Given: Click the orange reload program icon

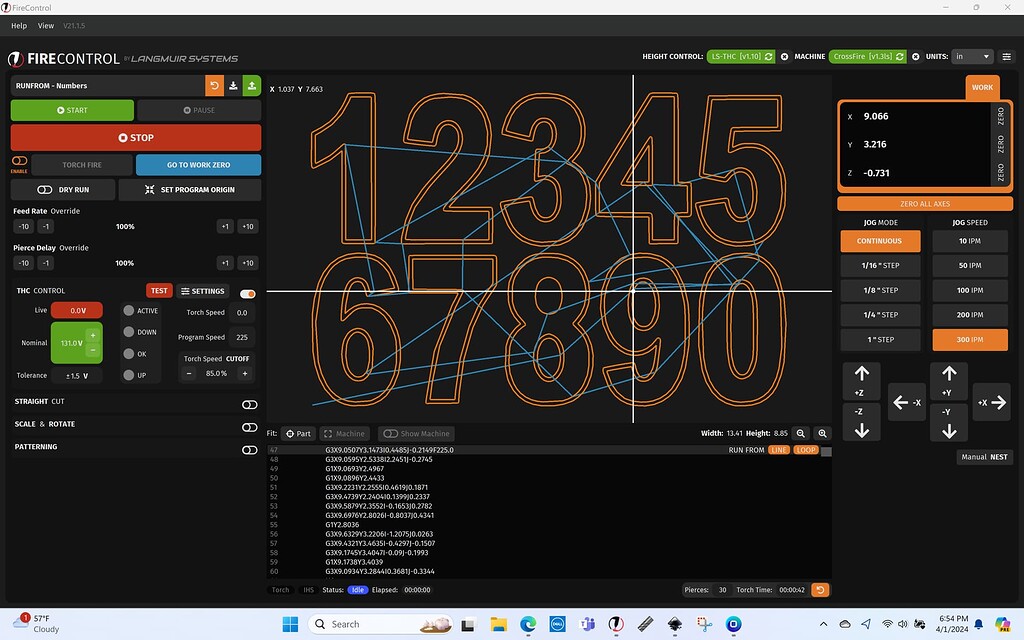Looking at the screenshot, I should coord(214,86).
